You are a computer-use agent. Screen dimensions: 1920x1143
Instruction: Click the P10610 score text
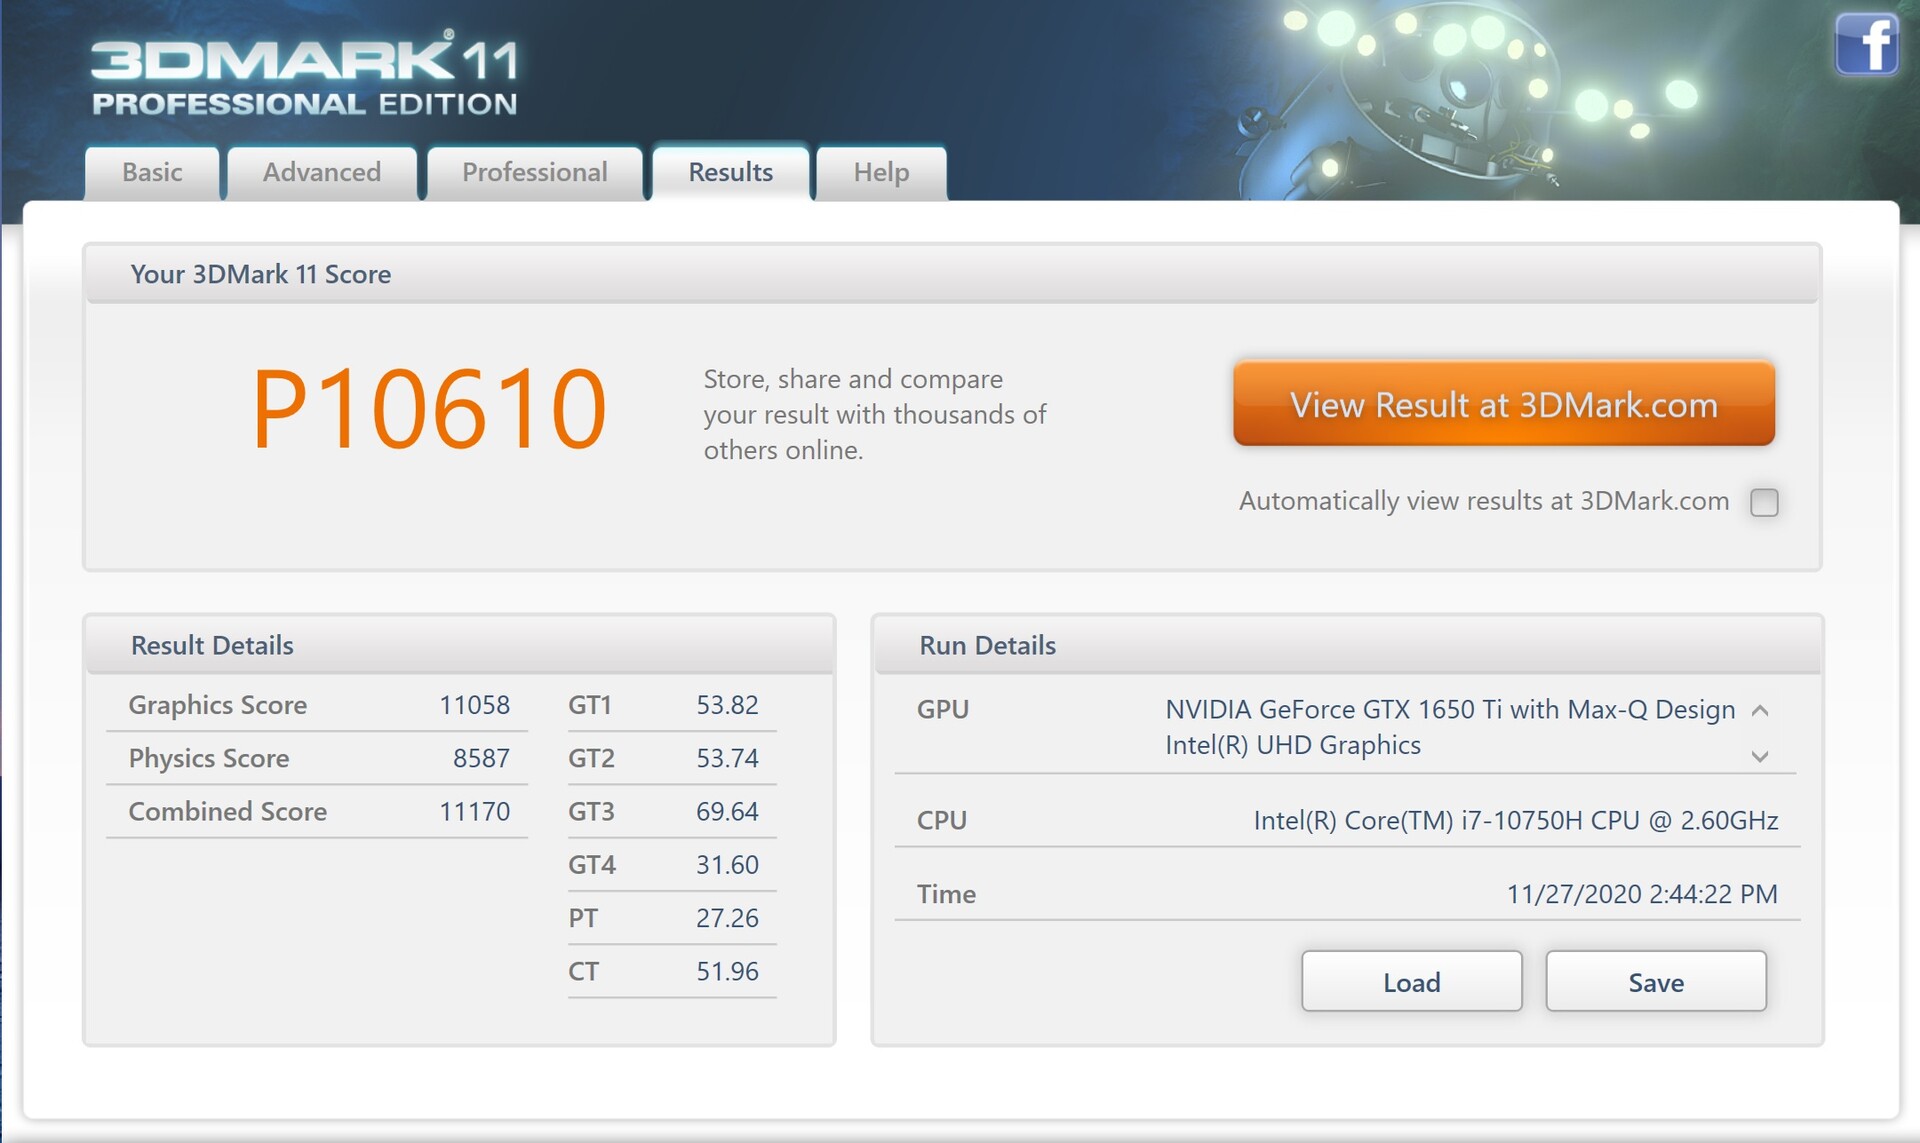428,409
